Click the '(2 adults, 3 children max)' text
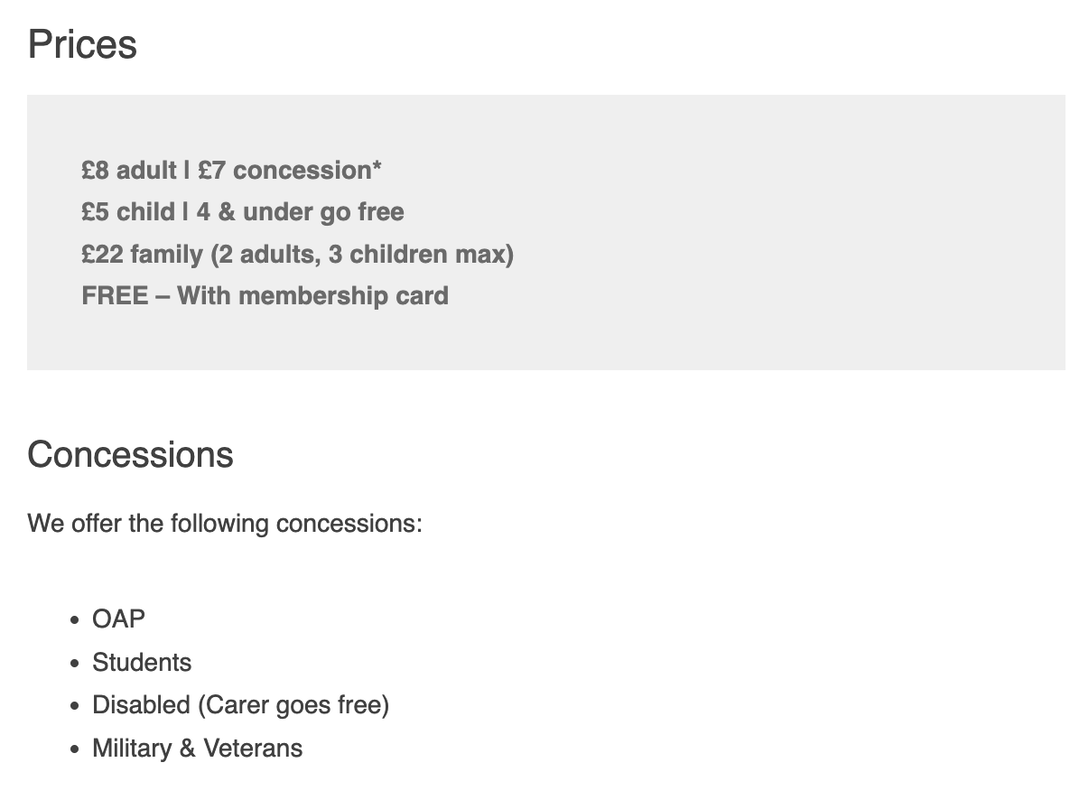The width and height of the screenshot is (1089, 800). pos(362,254)
